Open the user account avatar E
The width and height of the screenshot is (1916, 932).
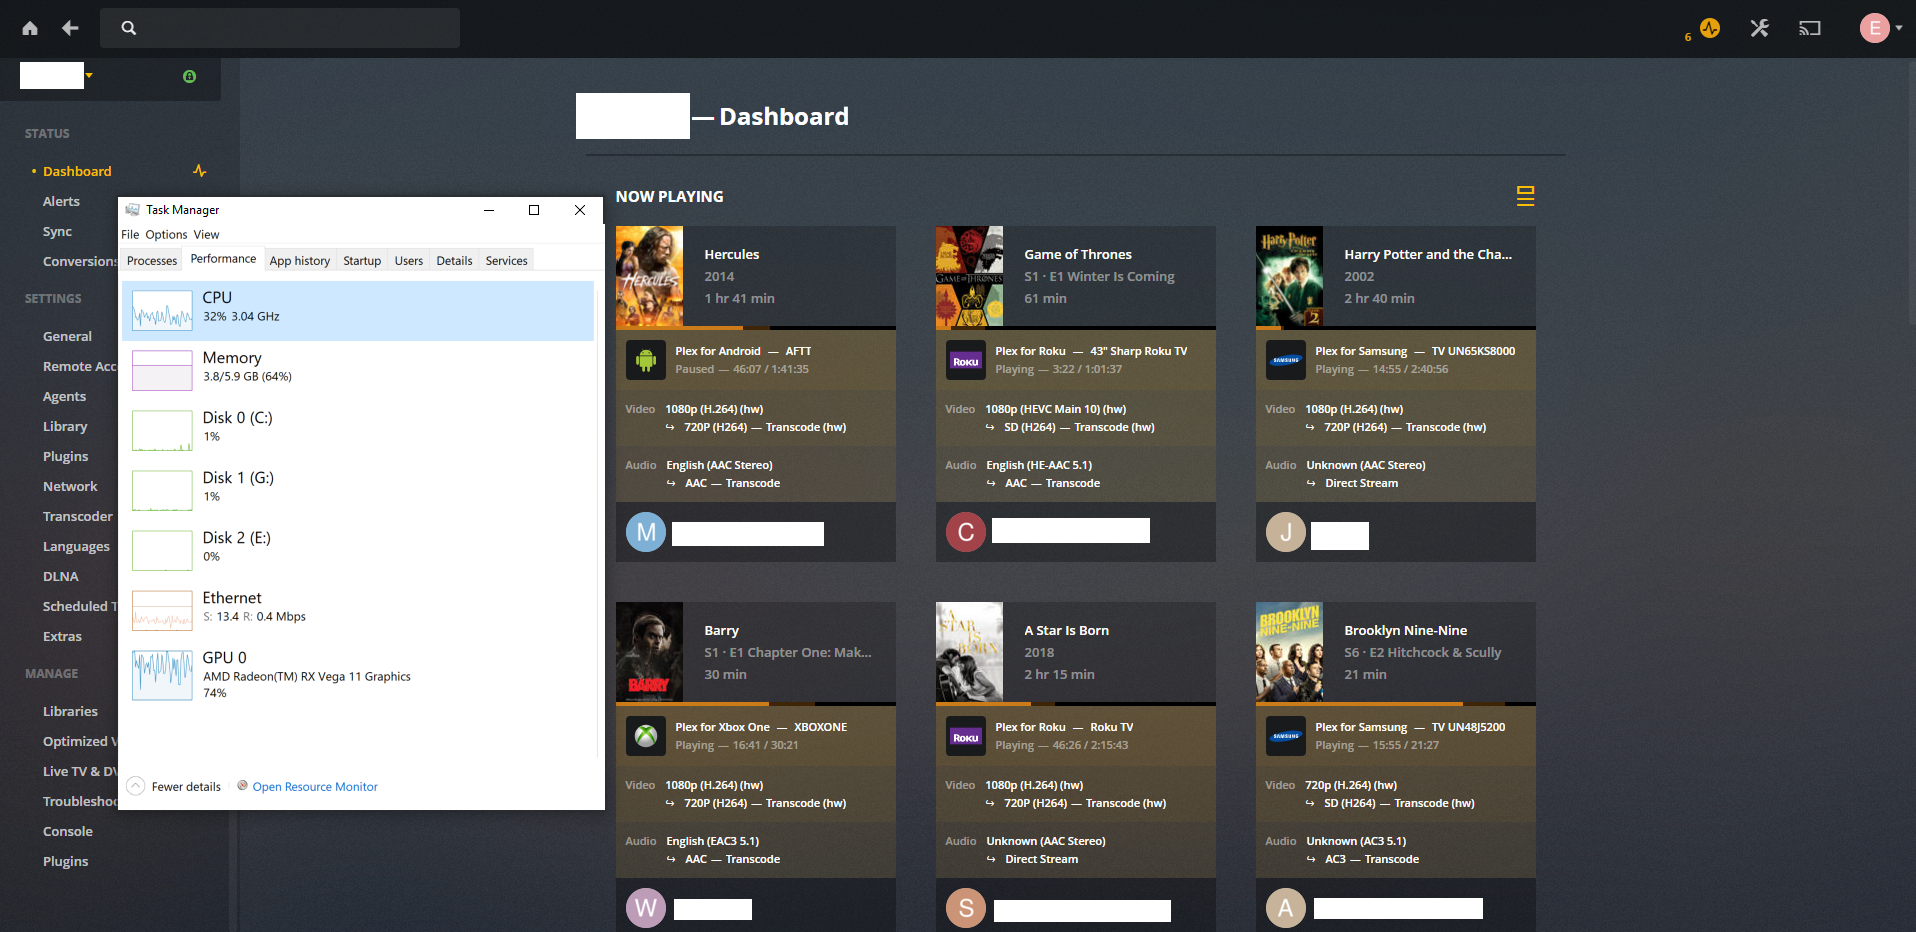point(1874,28)
